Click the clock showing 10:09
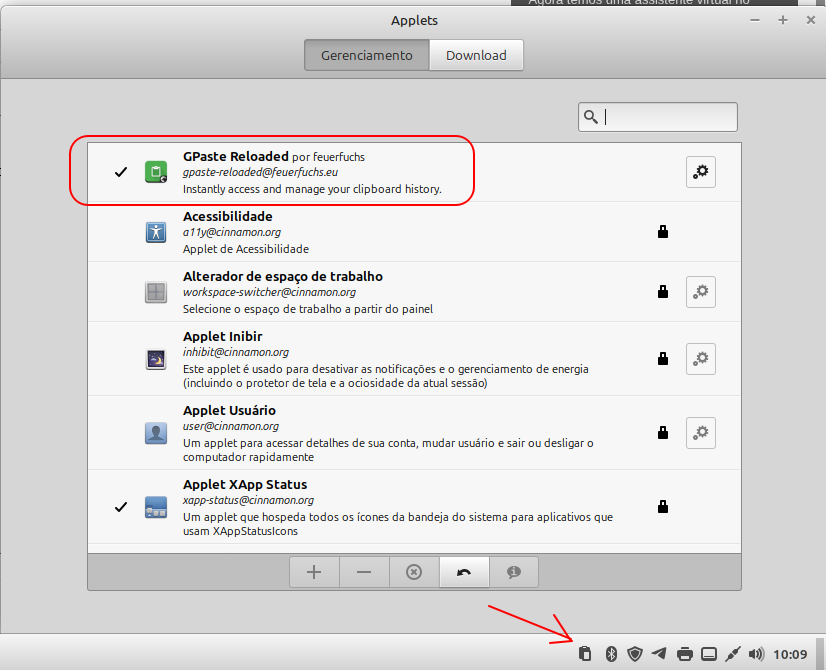 click(790, 654)
